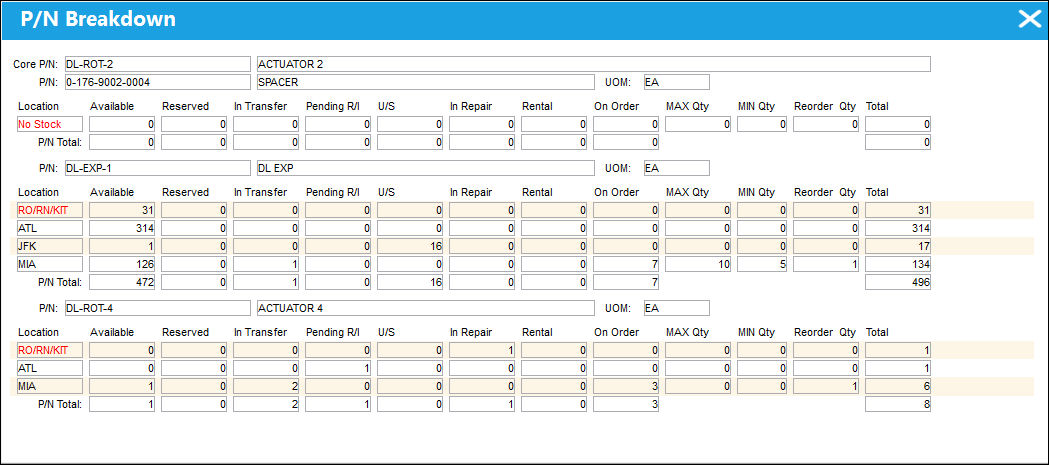Viewport: 1049px width, 465px height.
Task: Click JFK Total value 17
Action: (x=898, y=246)
